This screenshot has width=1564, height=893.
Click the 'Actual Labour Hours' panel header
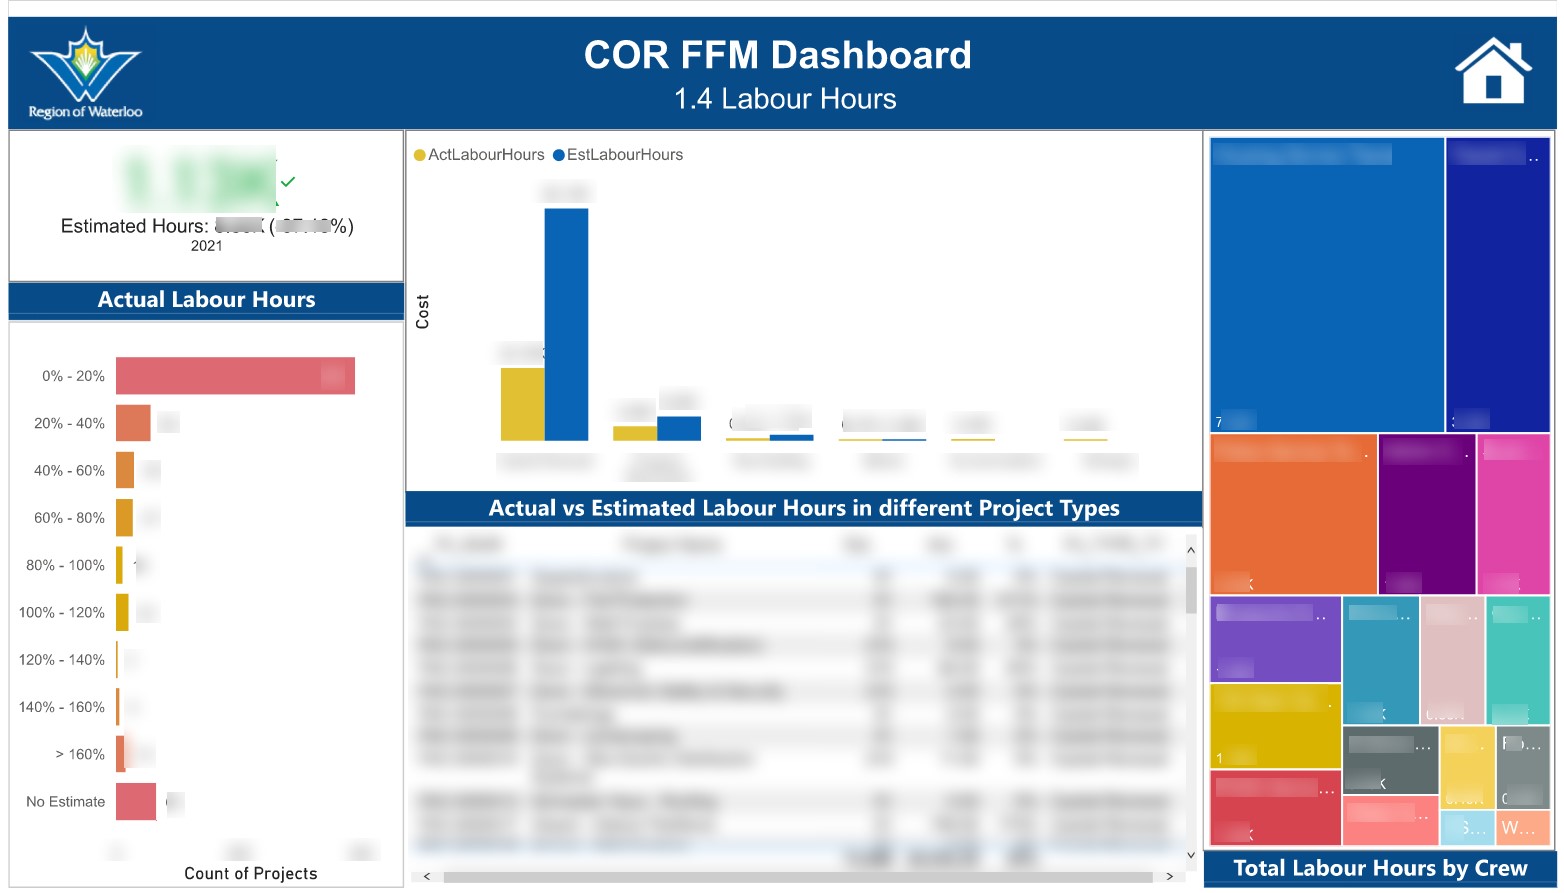click(205, 299)
